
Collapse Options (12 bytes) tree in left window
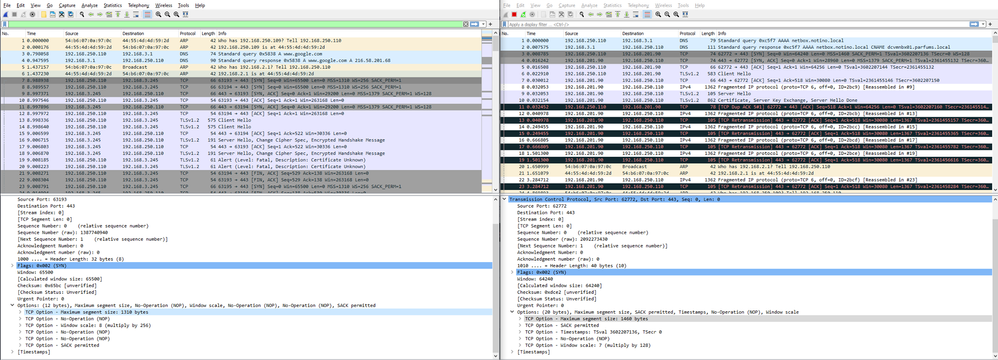click(x=13, y=305)
